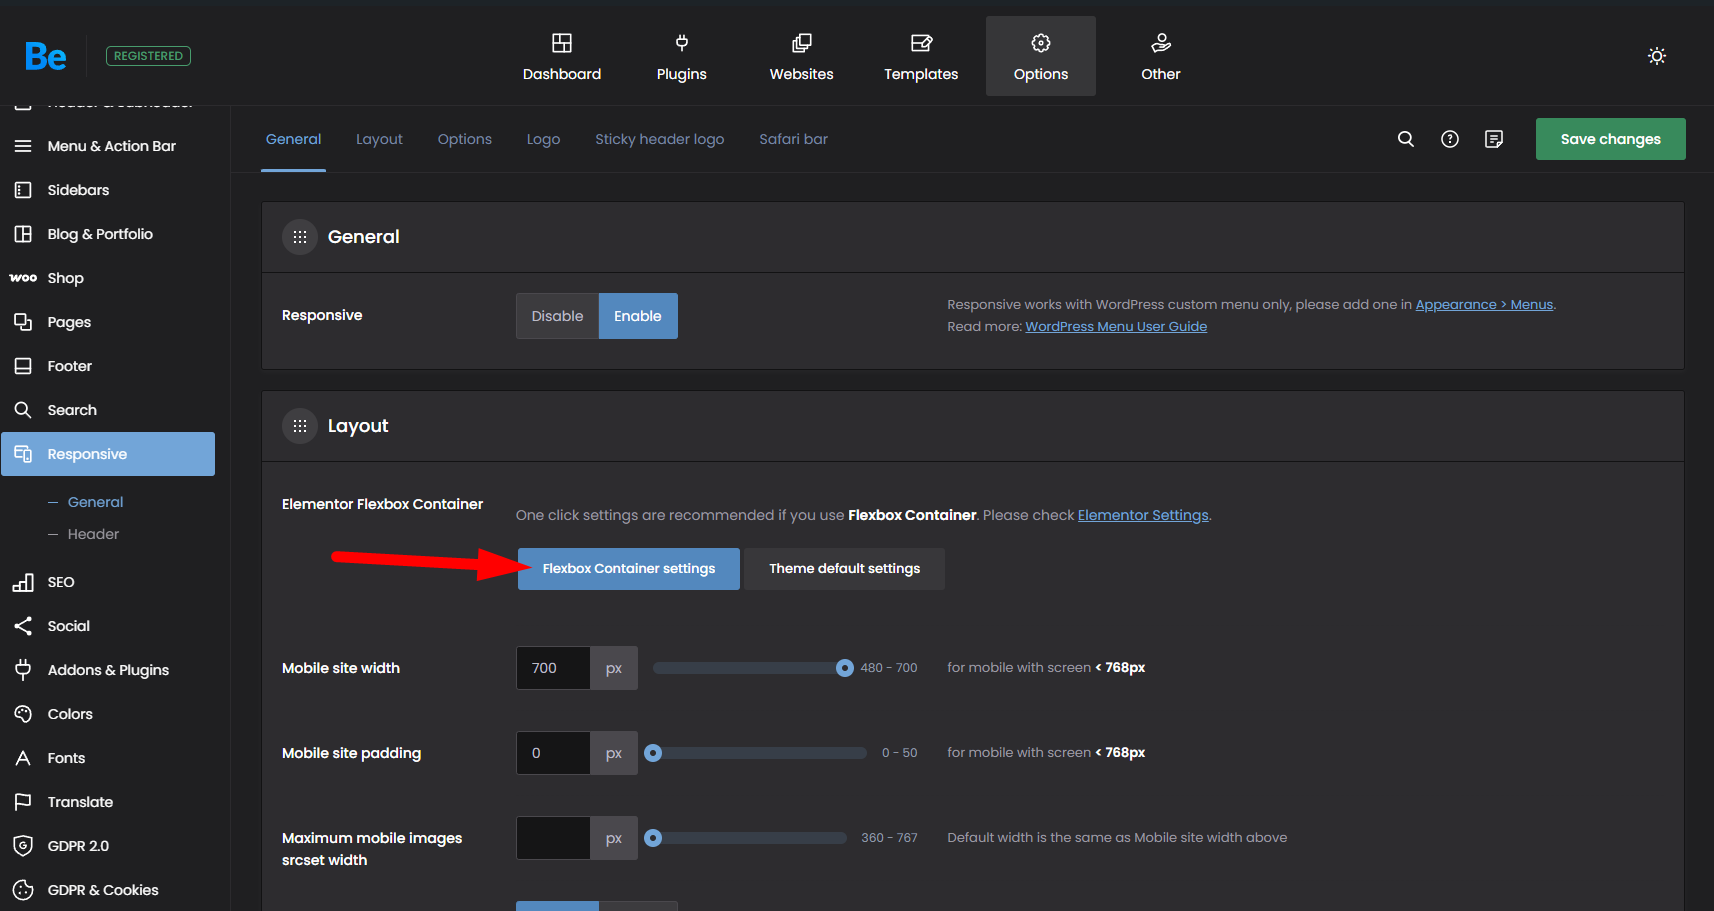Click the srcset width slider handle
1714x911 pixels.
653,838
